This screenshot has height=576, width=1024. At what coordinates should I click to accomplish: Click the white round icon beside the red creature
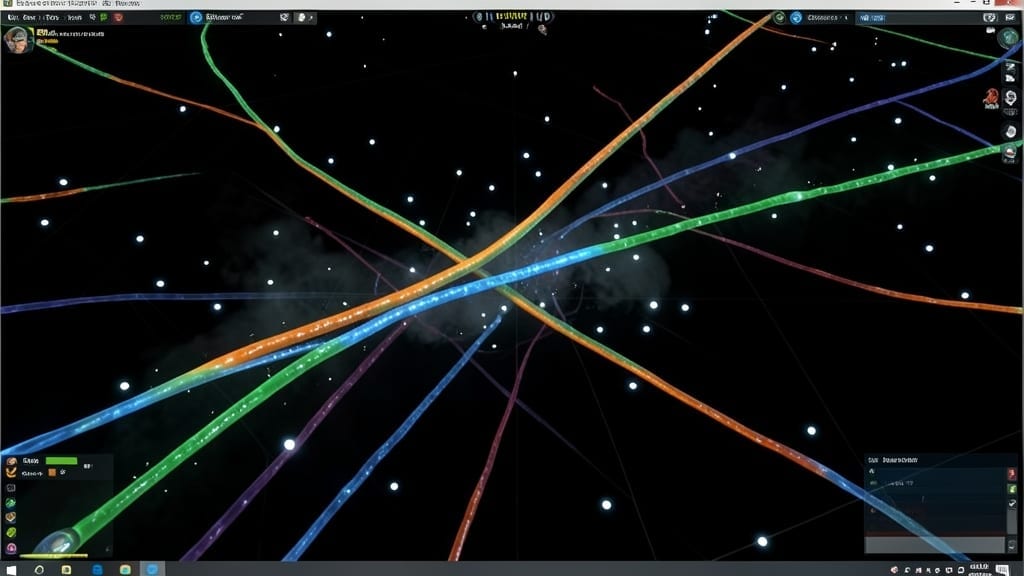(x=1010, y=98)
